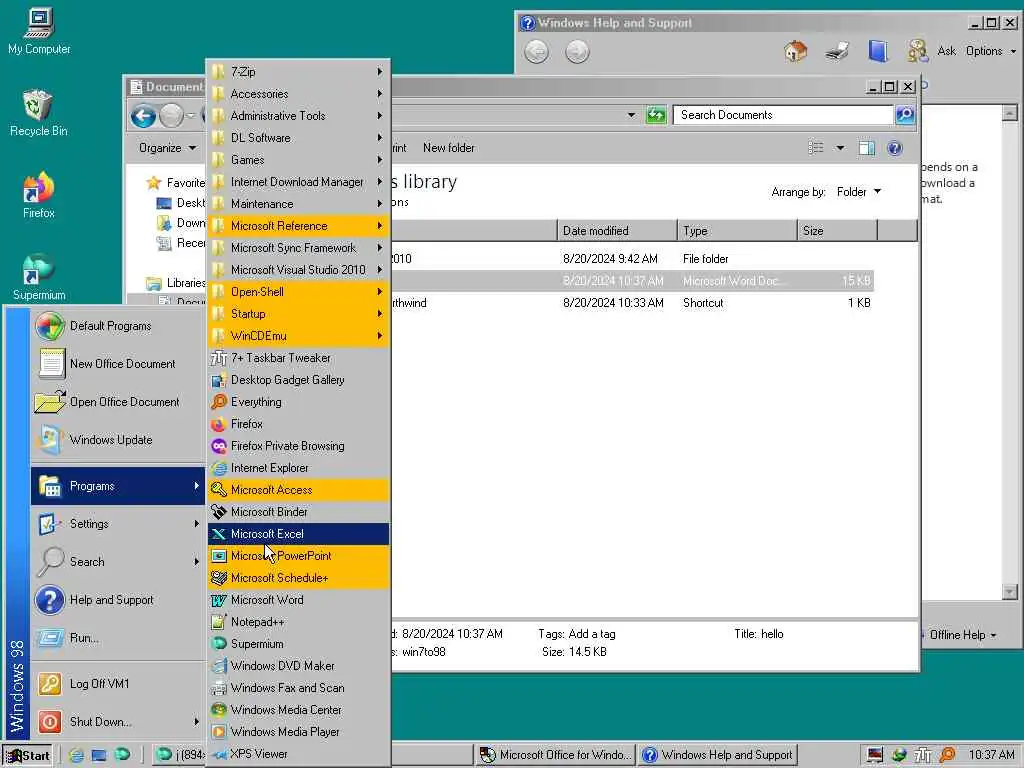Expand the Games folder submenu
1024x768 pixels.
(298, 160)
